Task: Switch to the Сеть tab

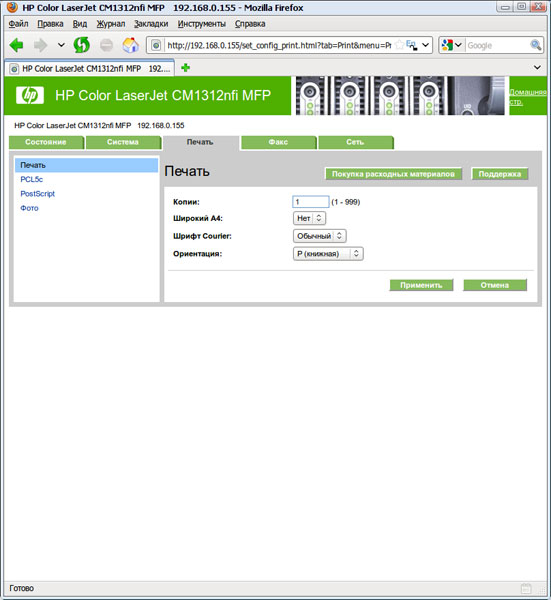Action: pos(355,142)
